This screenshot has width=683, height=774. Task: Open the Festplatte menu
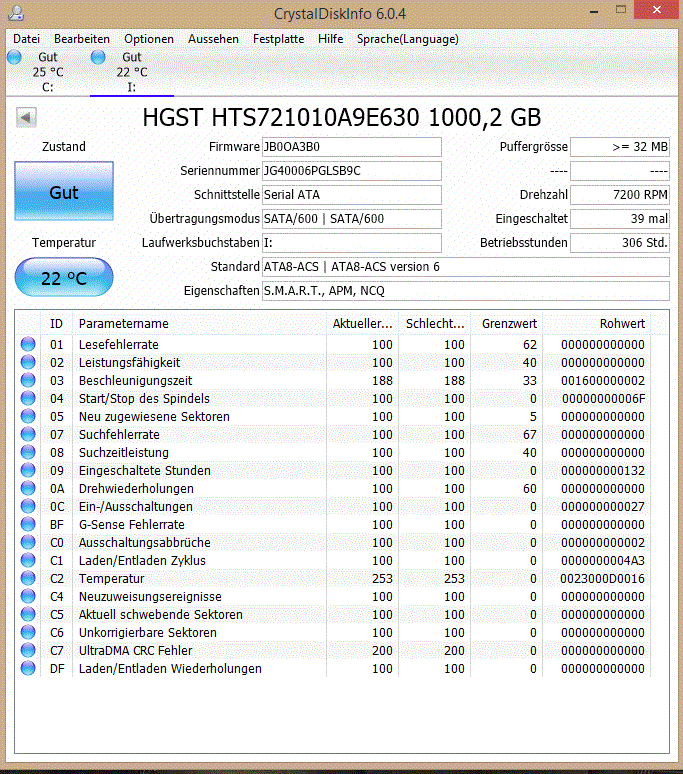pyautogui.click(x=278, y=39)
